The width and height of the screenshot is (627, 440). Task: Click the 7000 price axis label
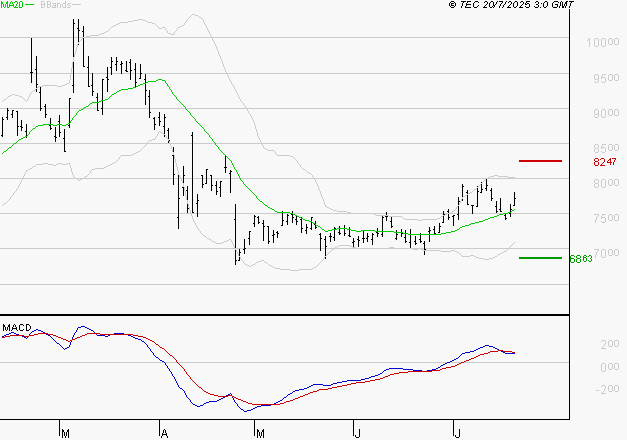pos(607,253)
